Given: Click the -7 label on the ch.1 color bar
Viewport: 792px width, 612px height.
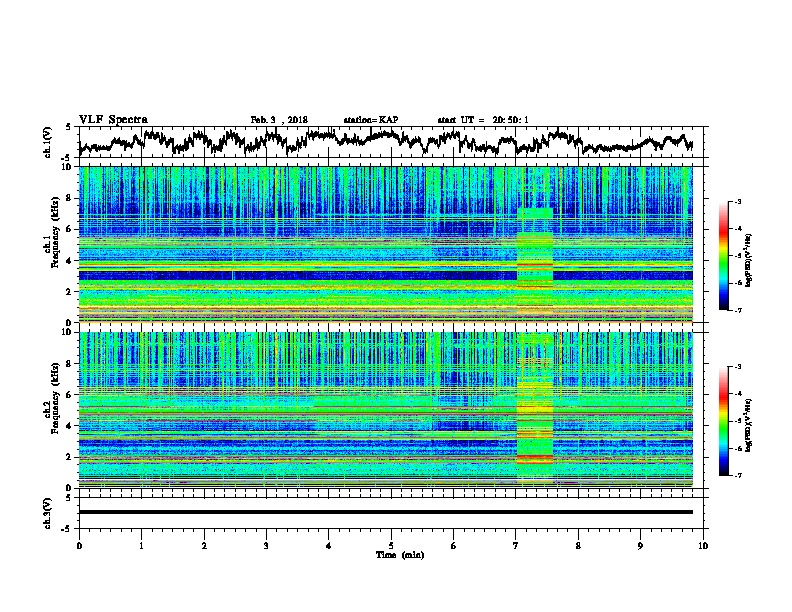Looking at the screenshot, I should pyautogui.click(x=737, y=310).
